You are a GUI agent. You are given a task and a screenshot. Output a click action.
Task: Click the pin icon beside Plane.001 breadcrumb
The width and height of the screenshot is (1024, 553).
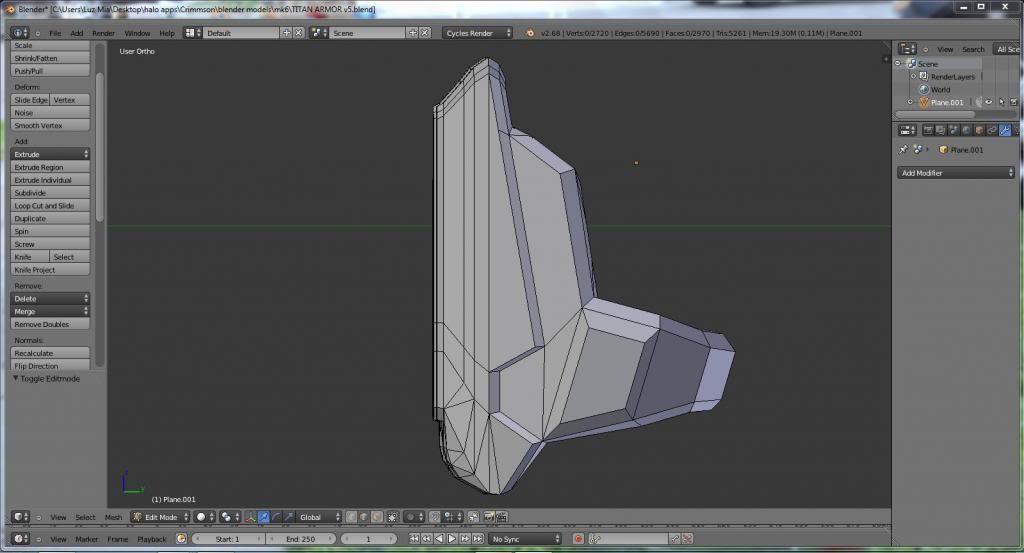pyautogui.click(x=904, y=150)
